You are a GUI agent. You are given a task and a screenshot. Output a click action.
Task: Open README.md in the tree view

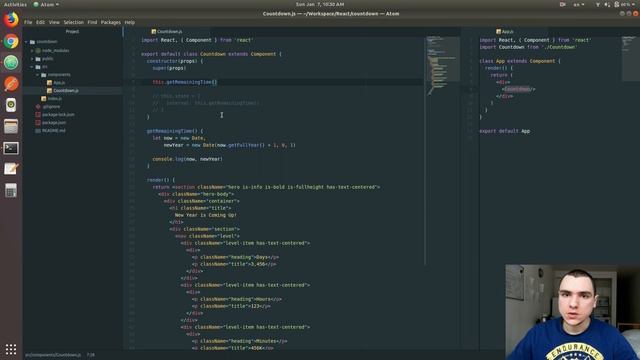tap(53, 131)
